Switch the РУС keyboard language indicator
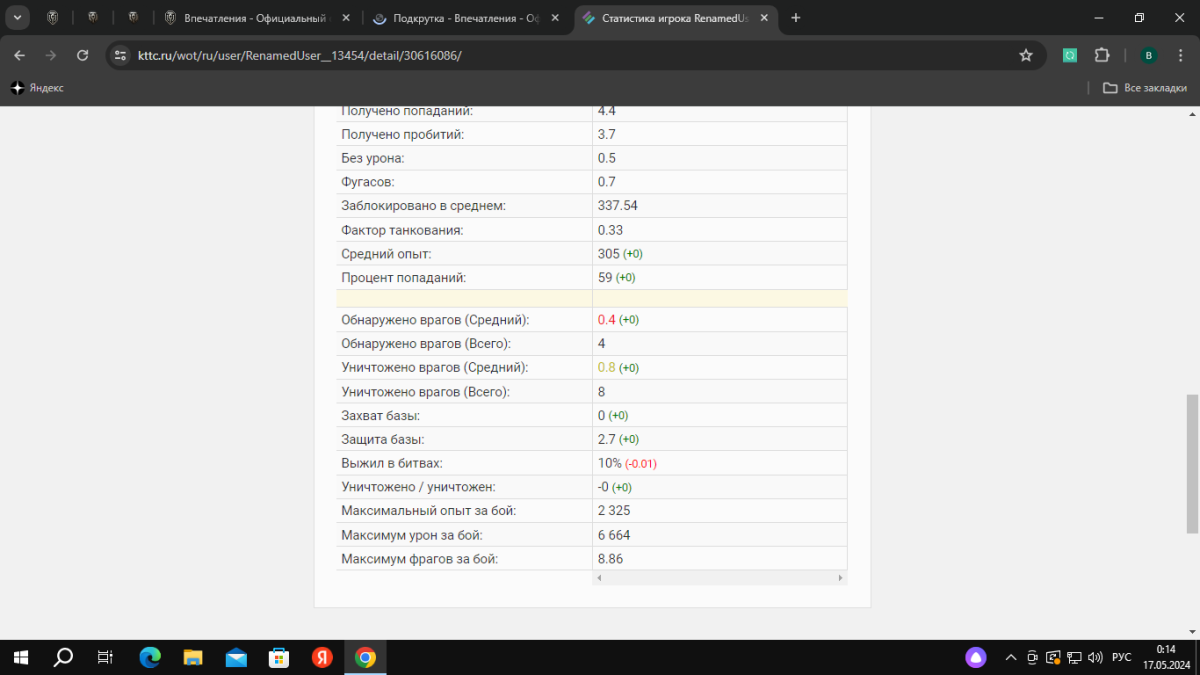1200x675 pixels. pos(1122,657)
